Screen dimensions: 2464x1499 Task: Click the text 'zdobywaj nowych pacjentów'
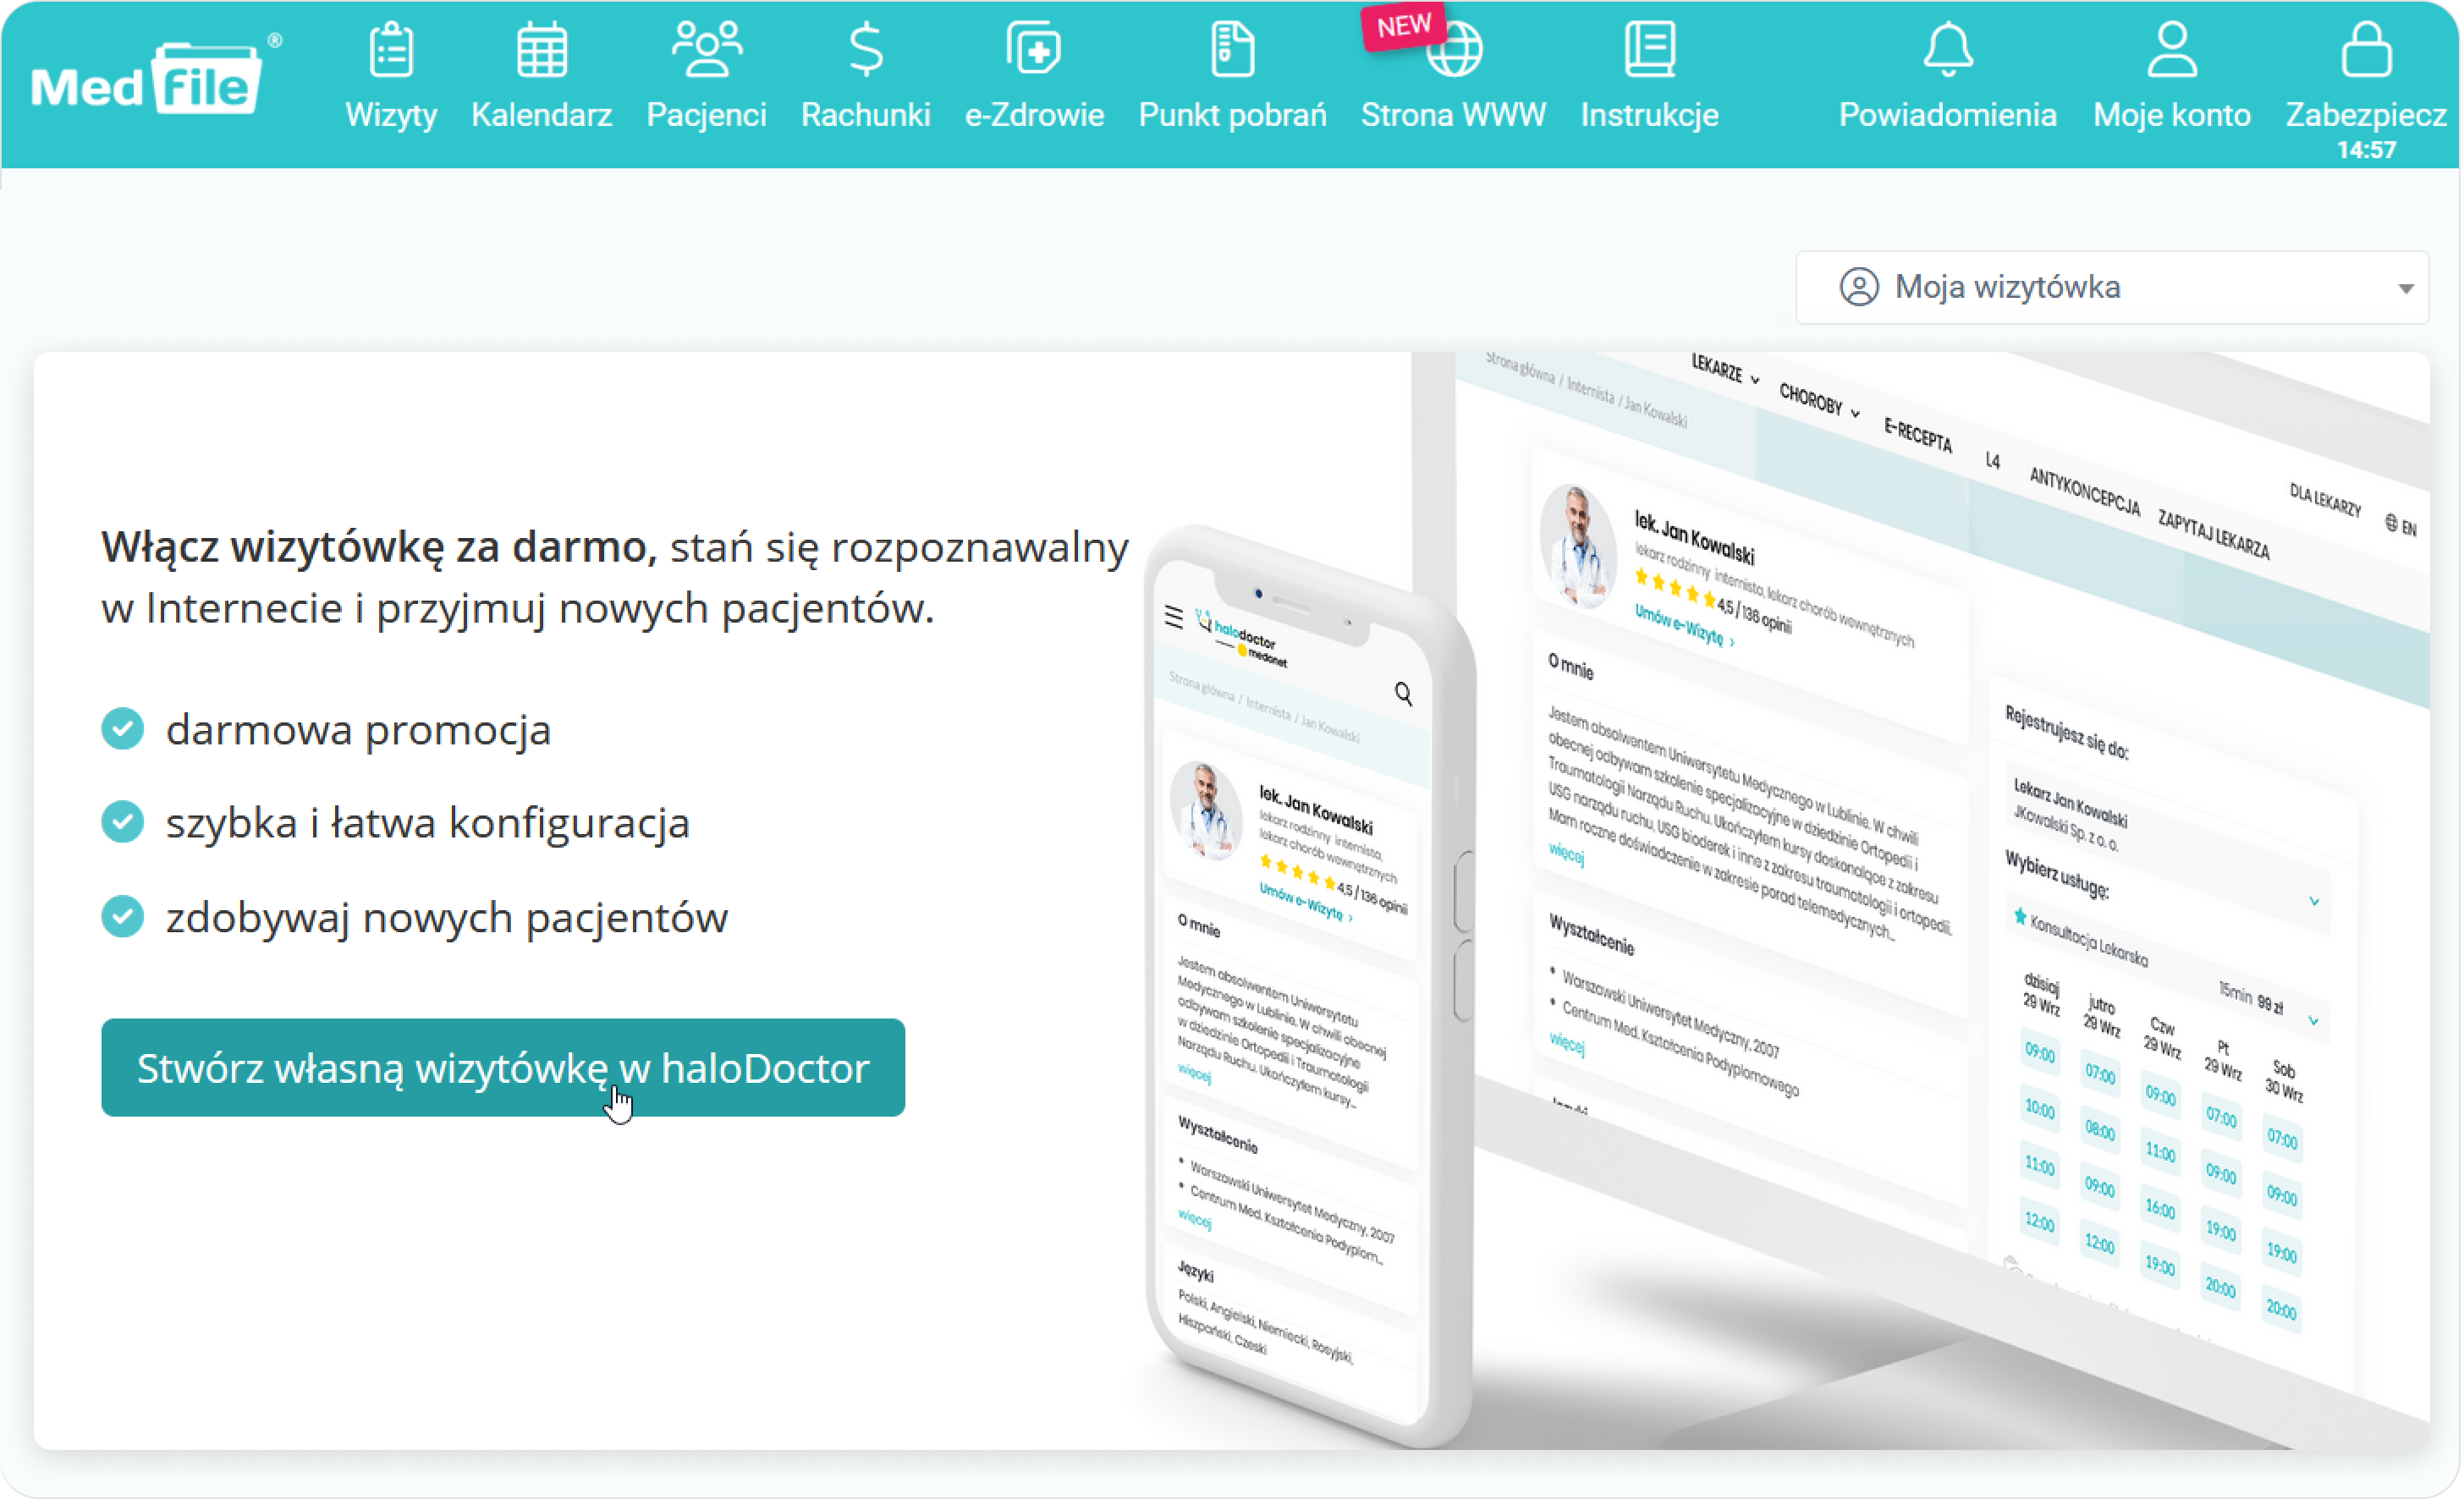[447, 918]
